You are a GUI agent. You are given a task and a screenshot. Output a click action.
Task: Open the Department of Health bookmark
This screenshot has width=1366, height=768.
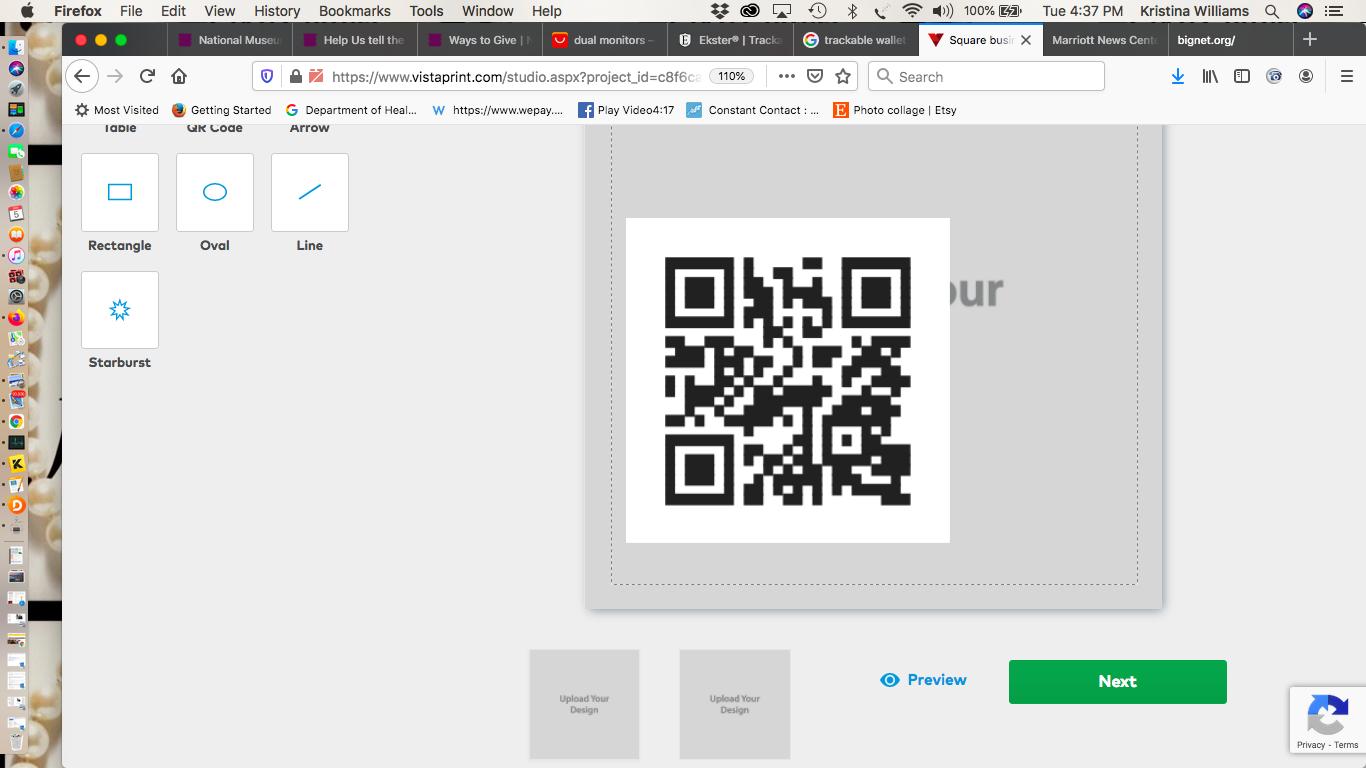coord(351,110)
